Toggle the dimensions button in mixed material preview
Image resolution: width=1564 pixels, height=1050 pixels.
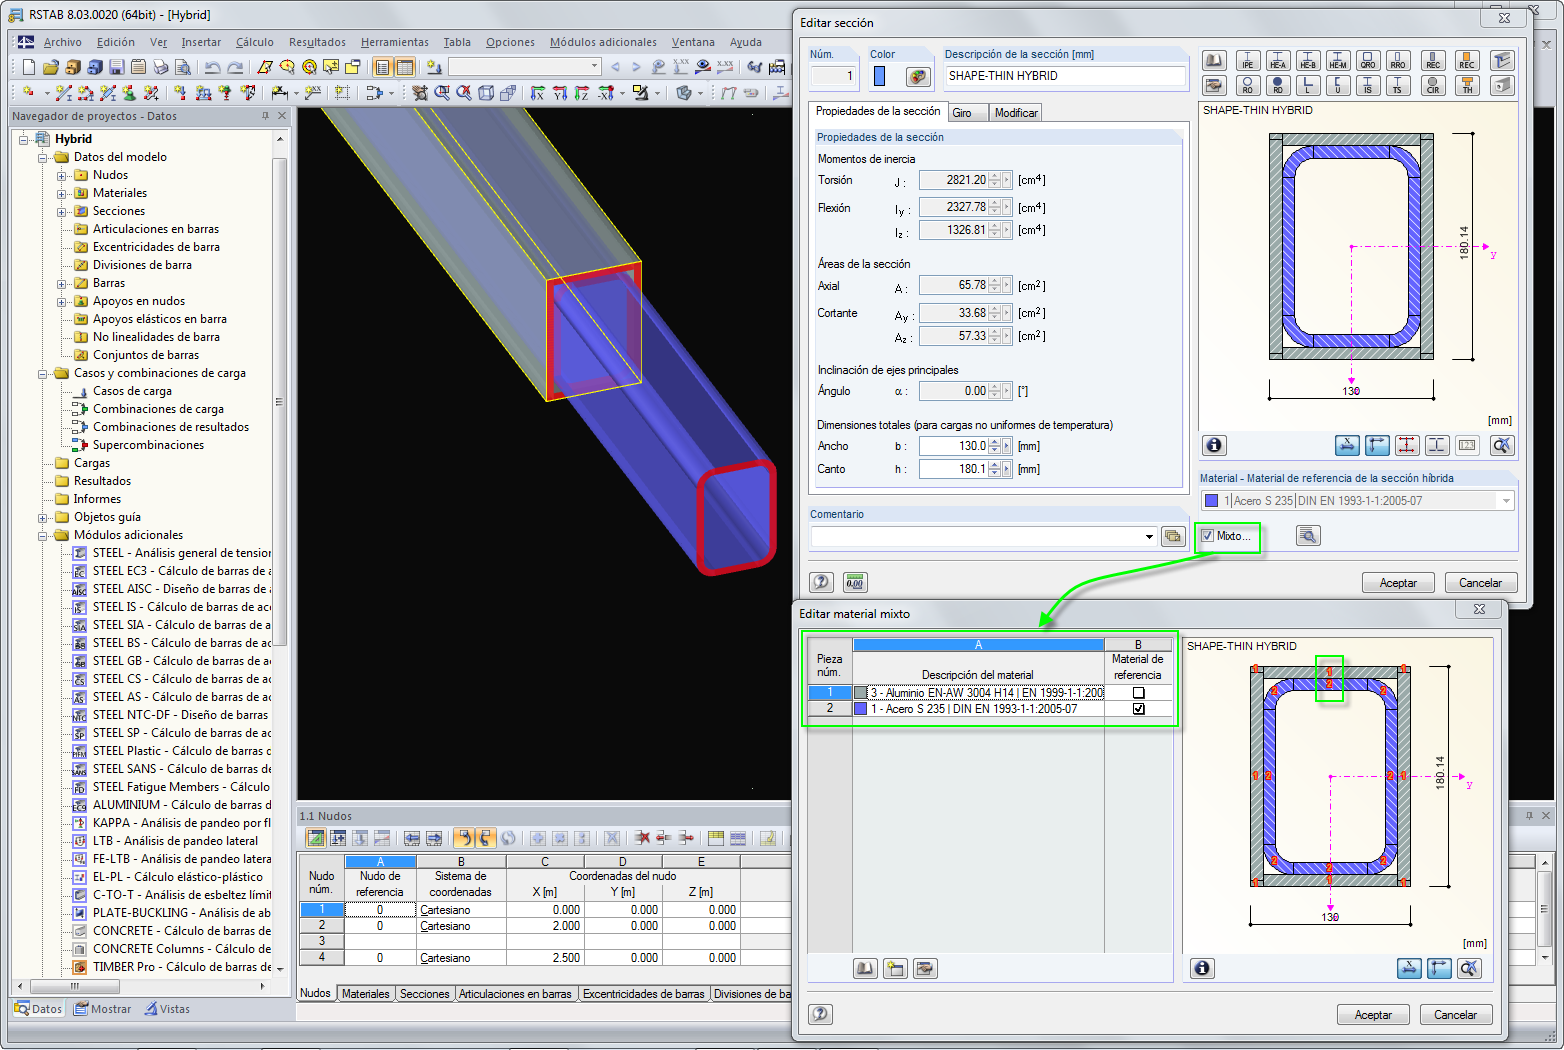point(1409,968)
